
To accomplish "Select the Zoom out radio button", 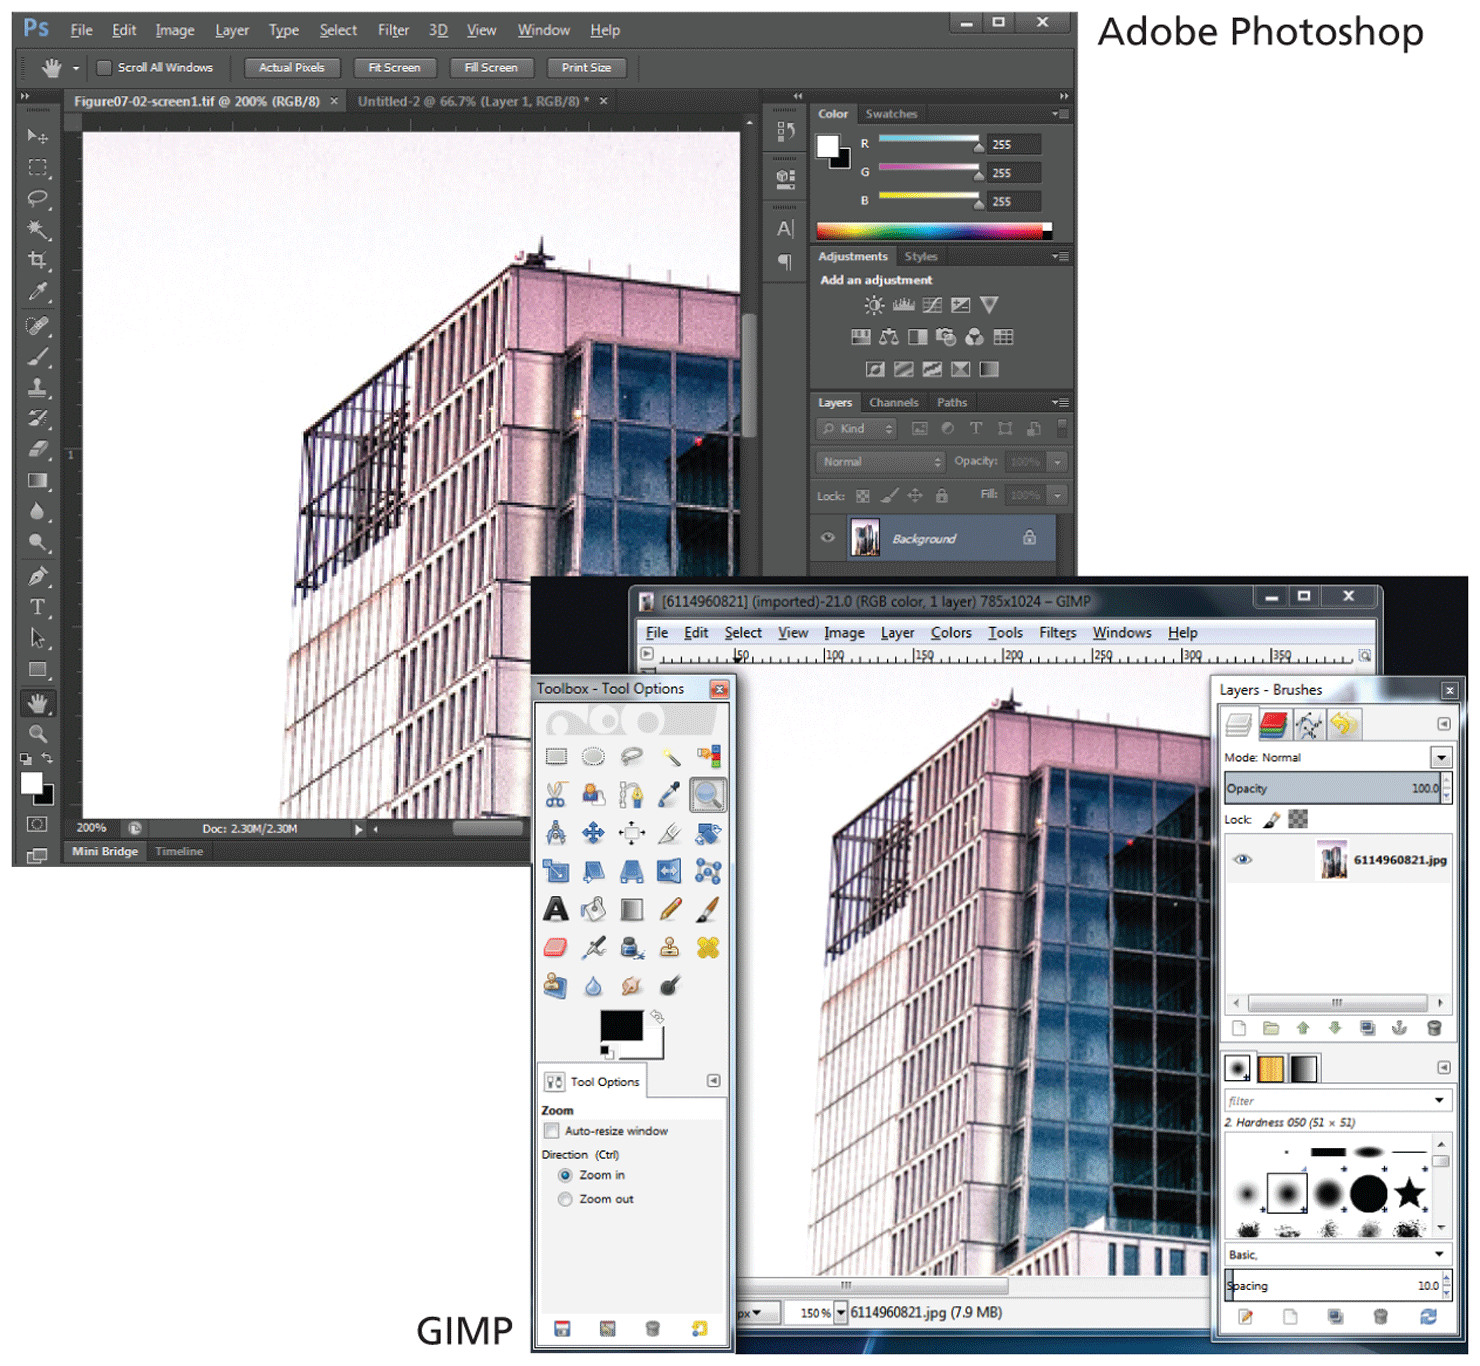I will click(565, 1199).
